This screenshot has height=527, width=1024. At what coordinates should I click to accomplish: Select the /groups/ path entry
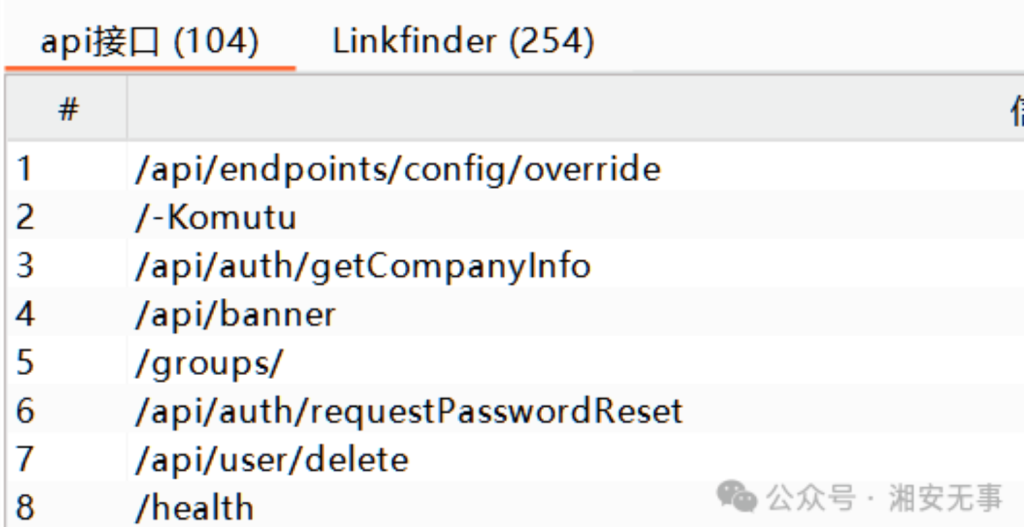point(209,363)
